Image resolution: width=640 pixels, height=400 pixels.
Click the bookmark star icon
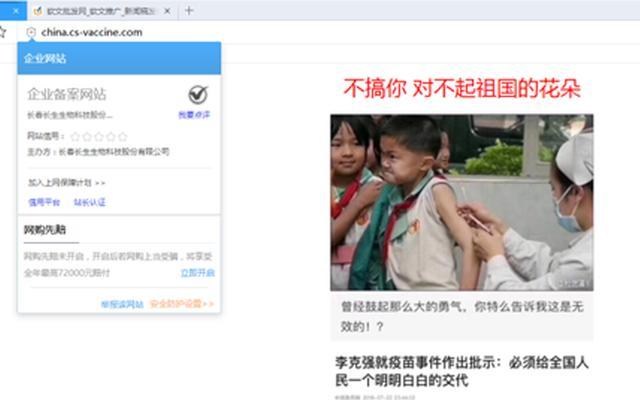(x=4, y=32)
